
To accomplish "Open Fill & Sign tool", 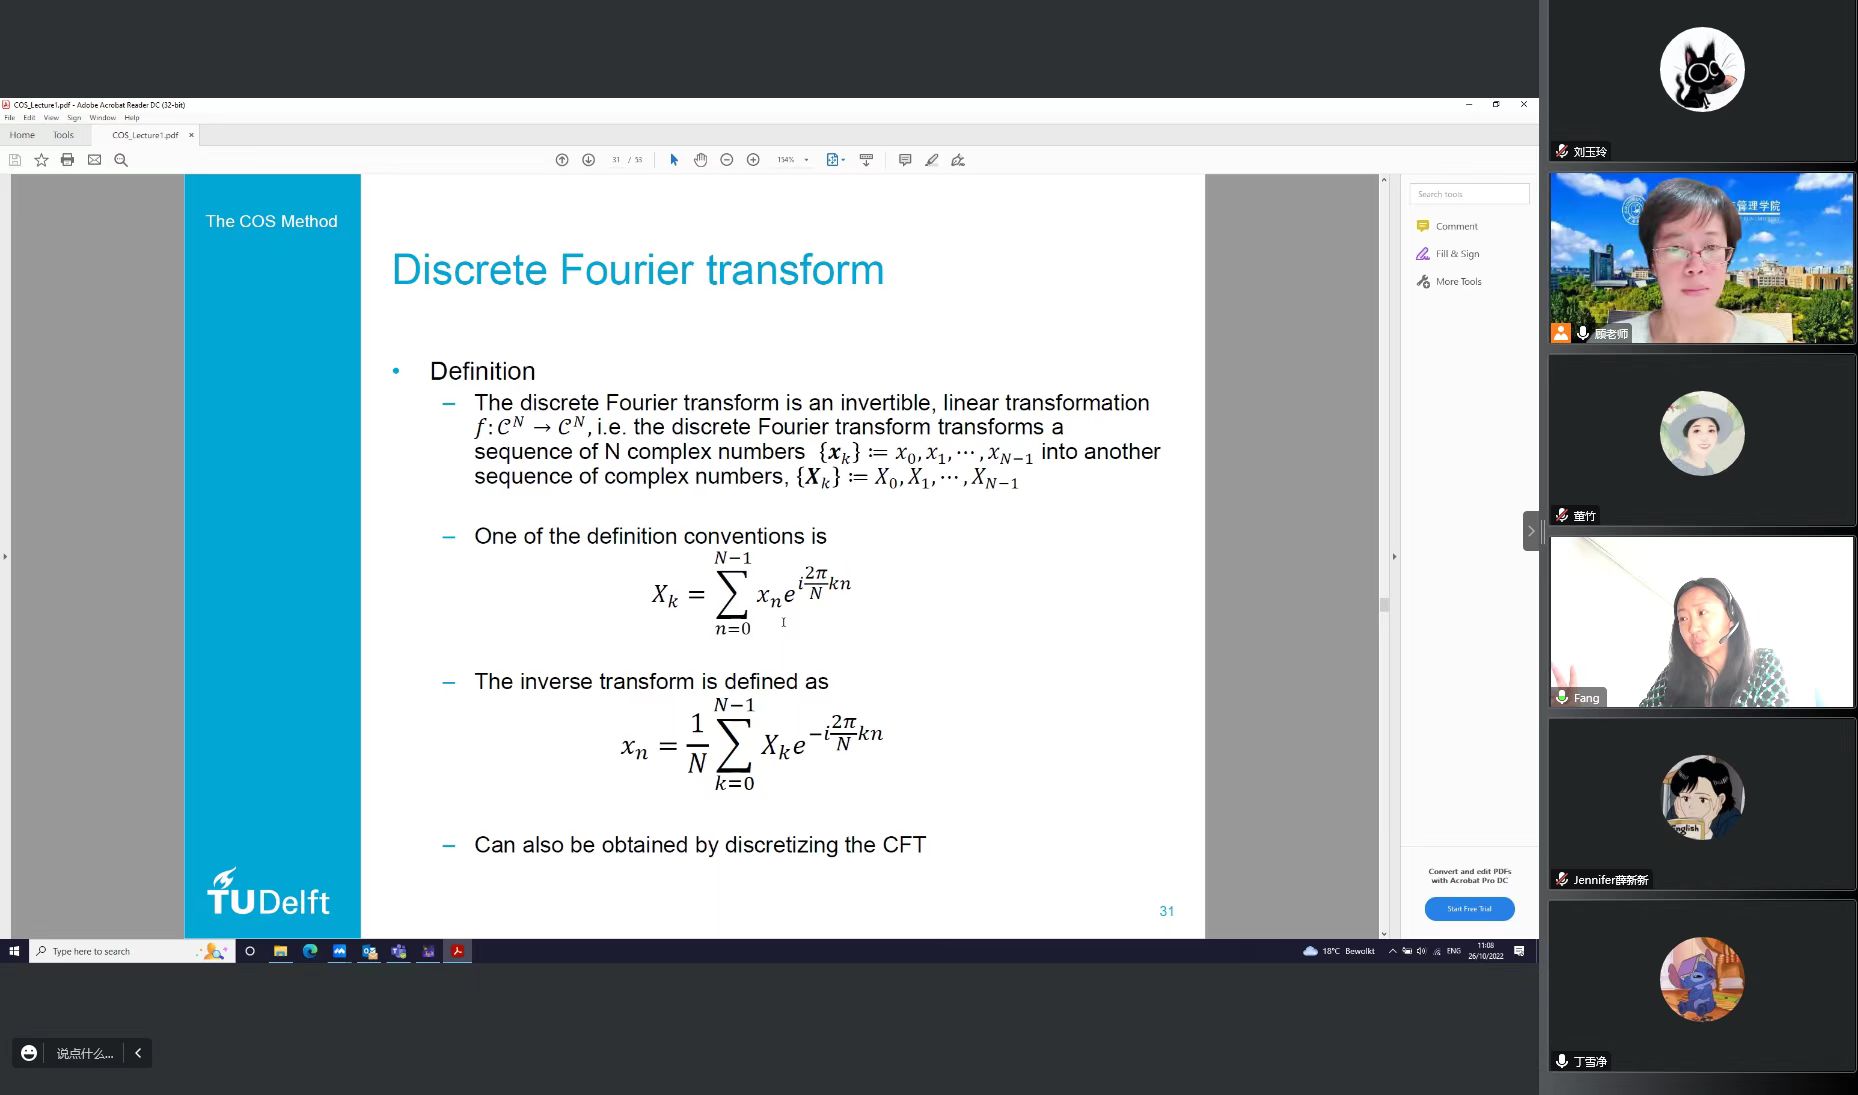I will pyautogui.click(x=1457, y=254).
